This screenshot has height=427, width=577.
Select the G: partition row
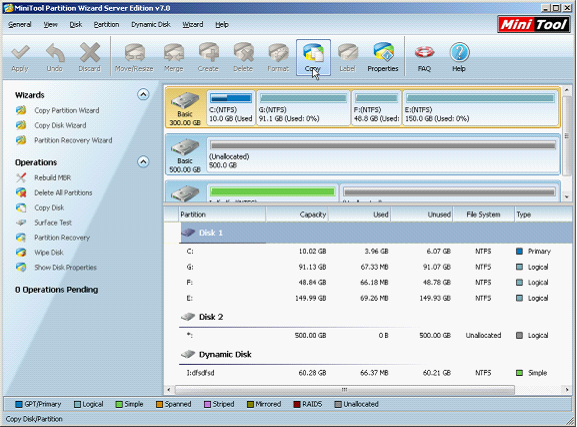tap(368, 267)
